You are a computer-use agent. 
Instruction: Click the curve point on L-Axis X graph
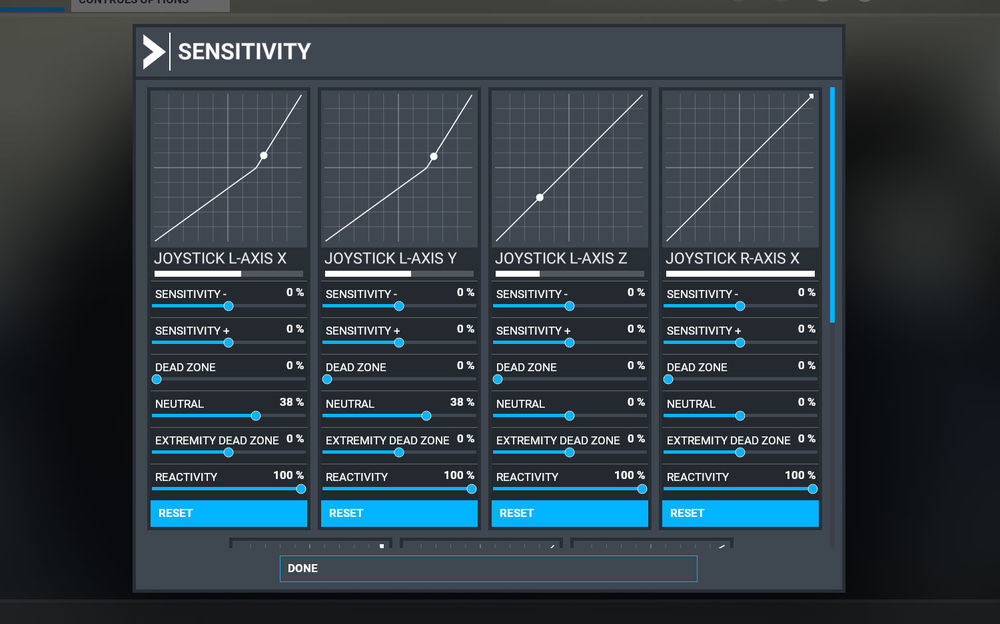(264, 155)
